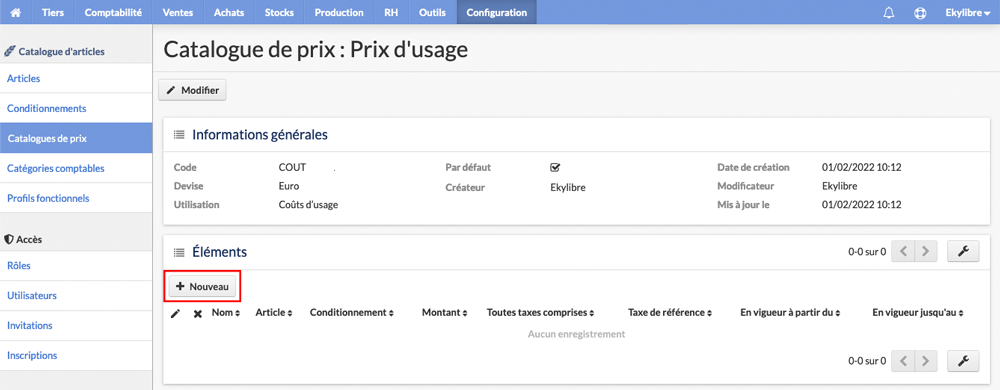This screenshot has width=1000, height=390.
Task: Open the wrench settings below the table
Action: click(964, 361)
